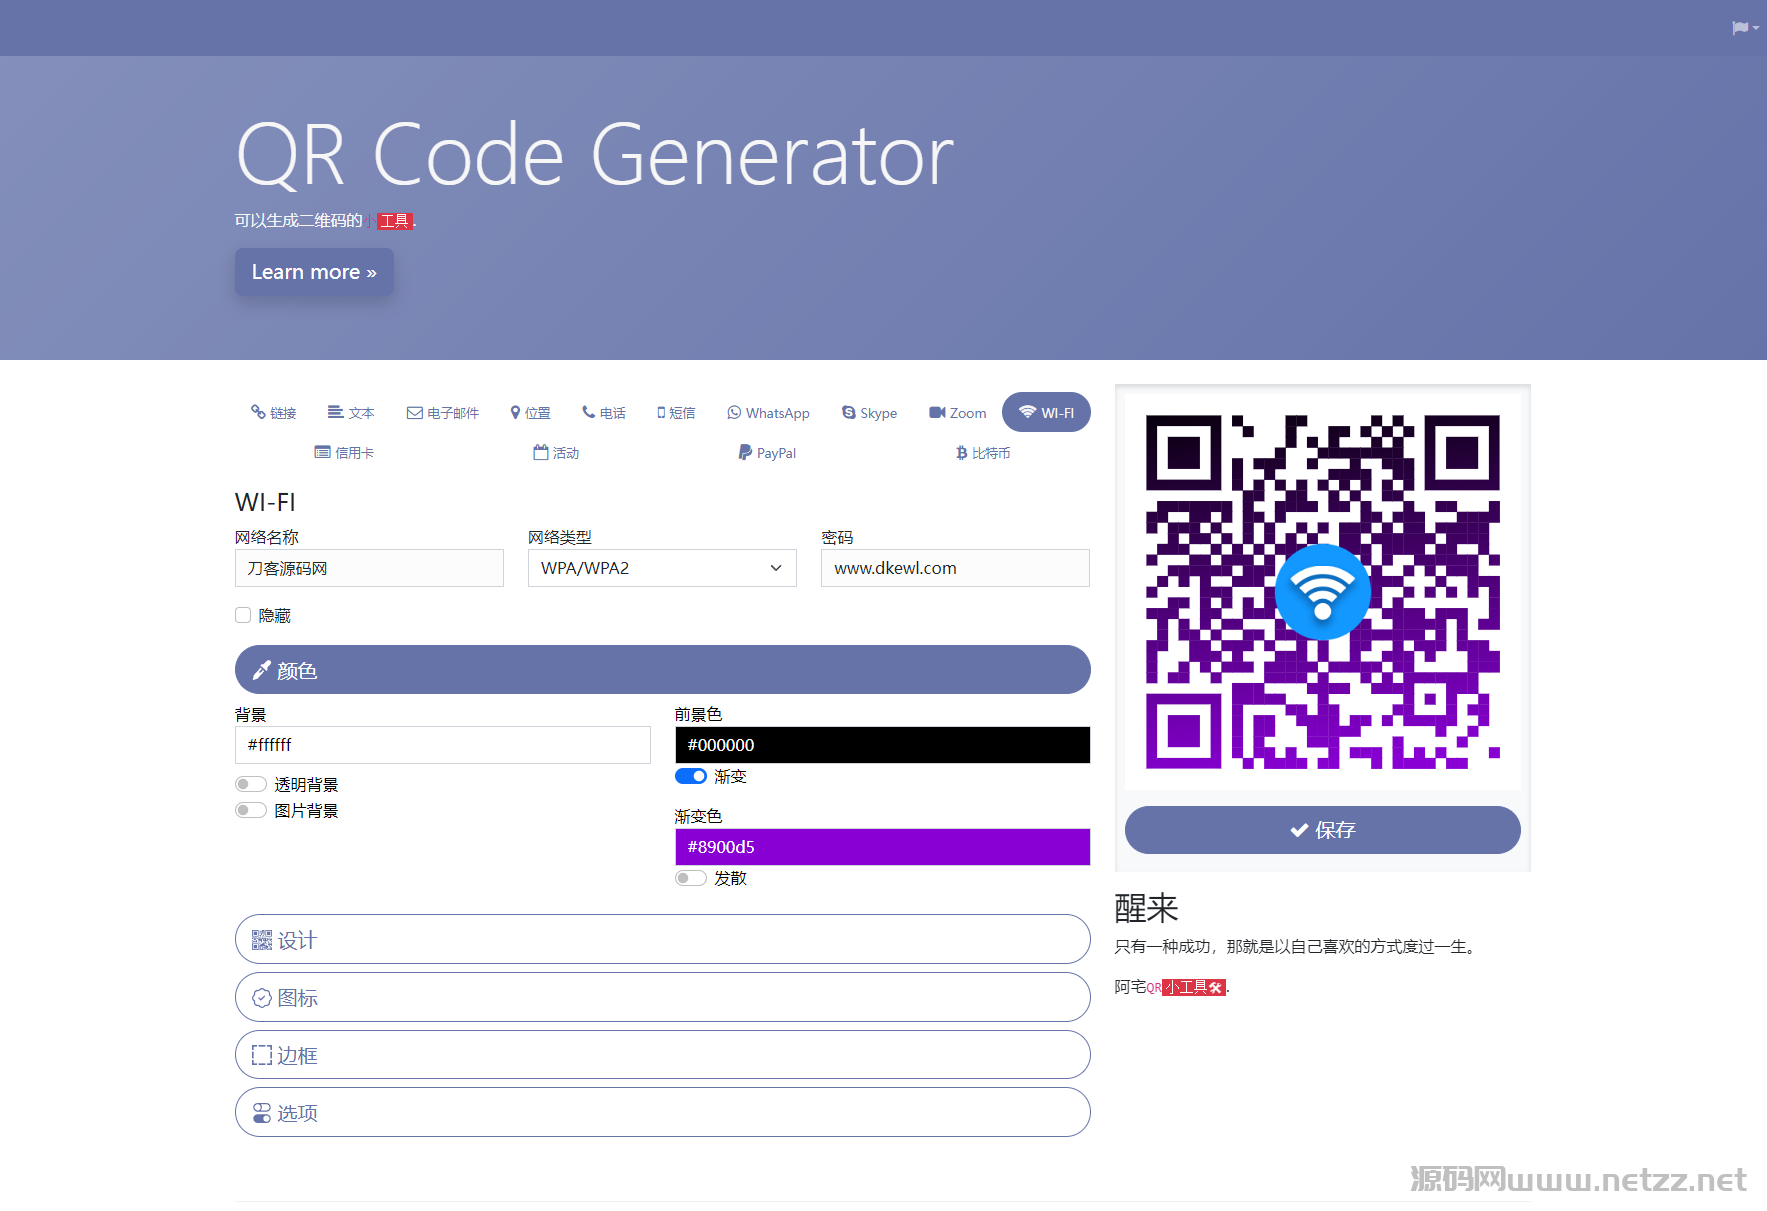Expand the 图标 section
The width and height of the screenshot is (1767, 1211).
pos(662,997)
